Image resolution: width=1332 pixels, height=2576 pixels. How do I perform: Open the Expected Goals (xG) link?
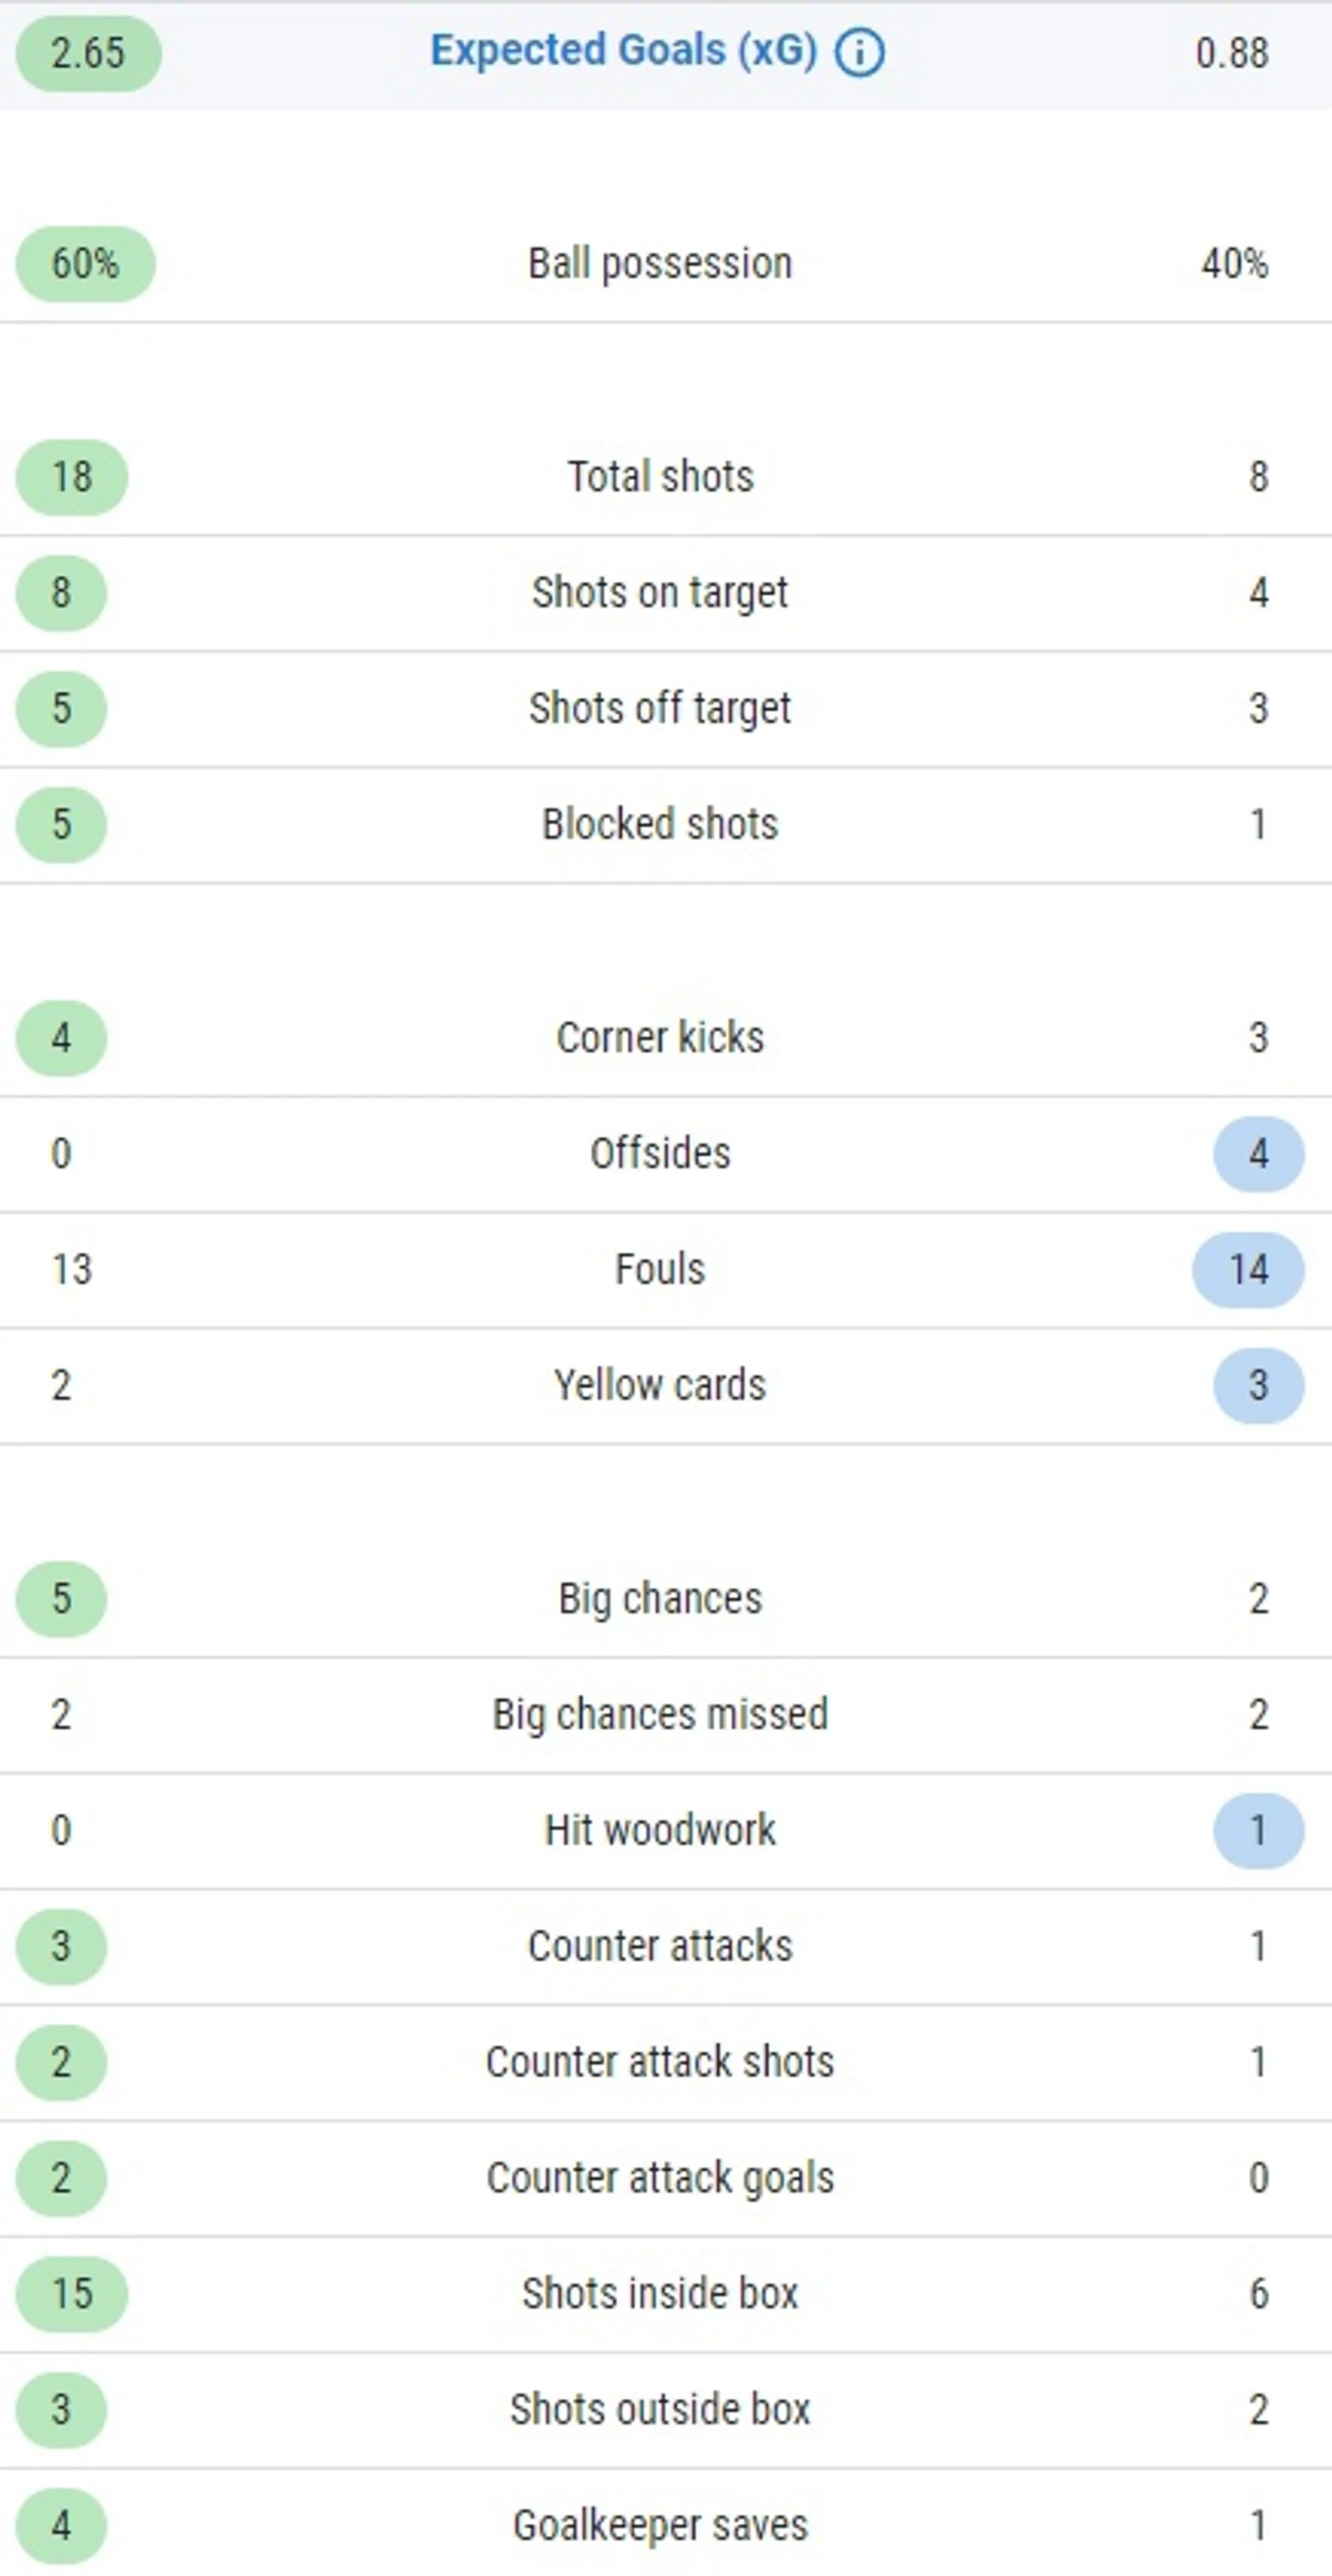click(x=624, y=50)
